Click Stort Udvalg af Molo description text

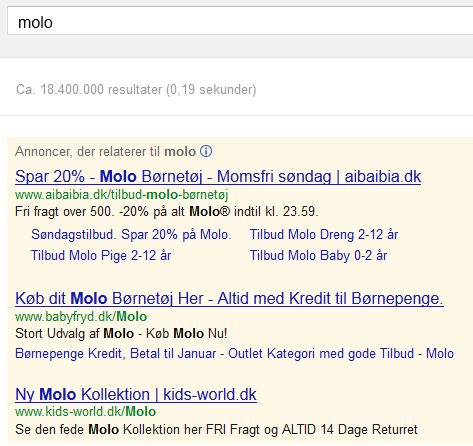click(121, 334)
